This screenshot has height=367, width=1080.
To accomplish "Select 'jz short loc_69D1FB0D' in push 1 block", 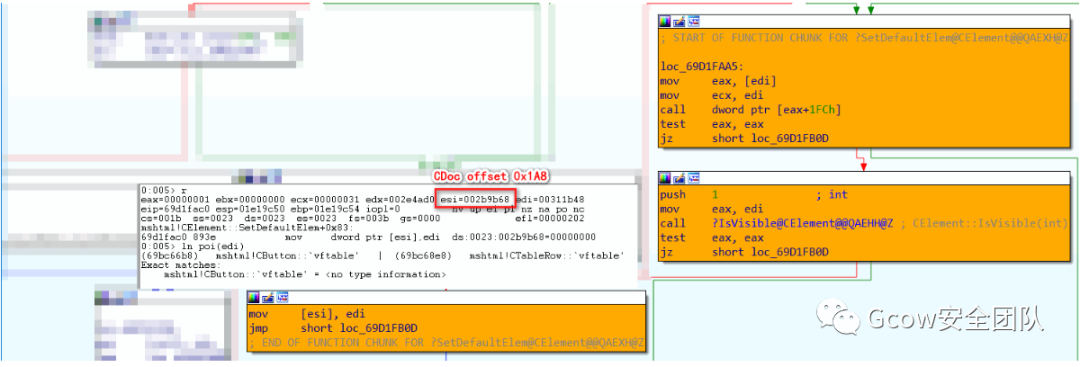I will [x=744, y=252].
